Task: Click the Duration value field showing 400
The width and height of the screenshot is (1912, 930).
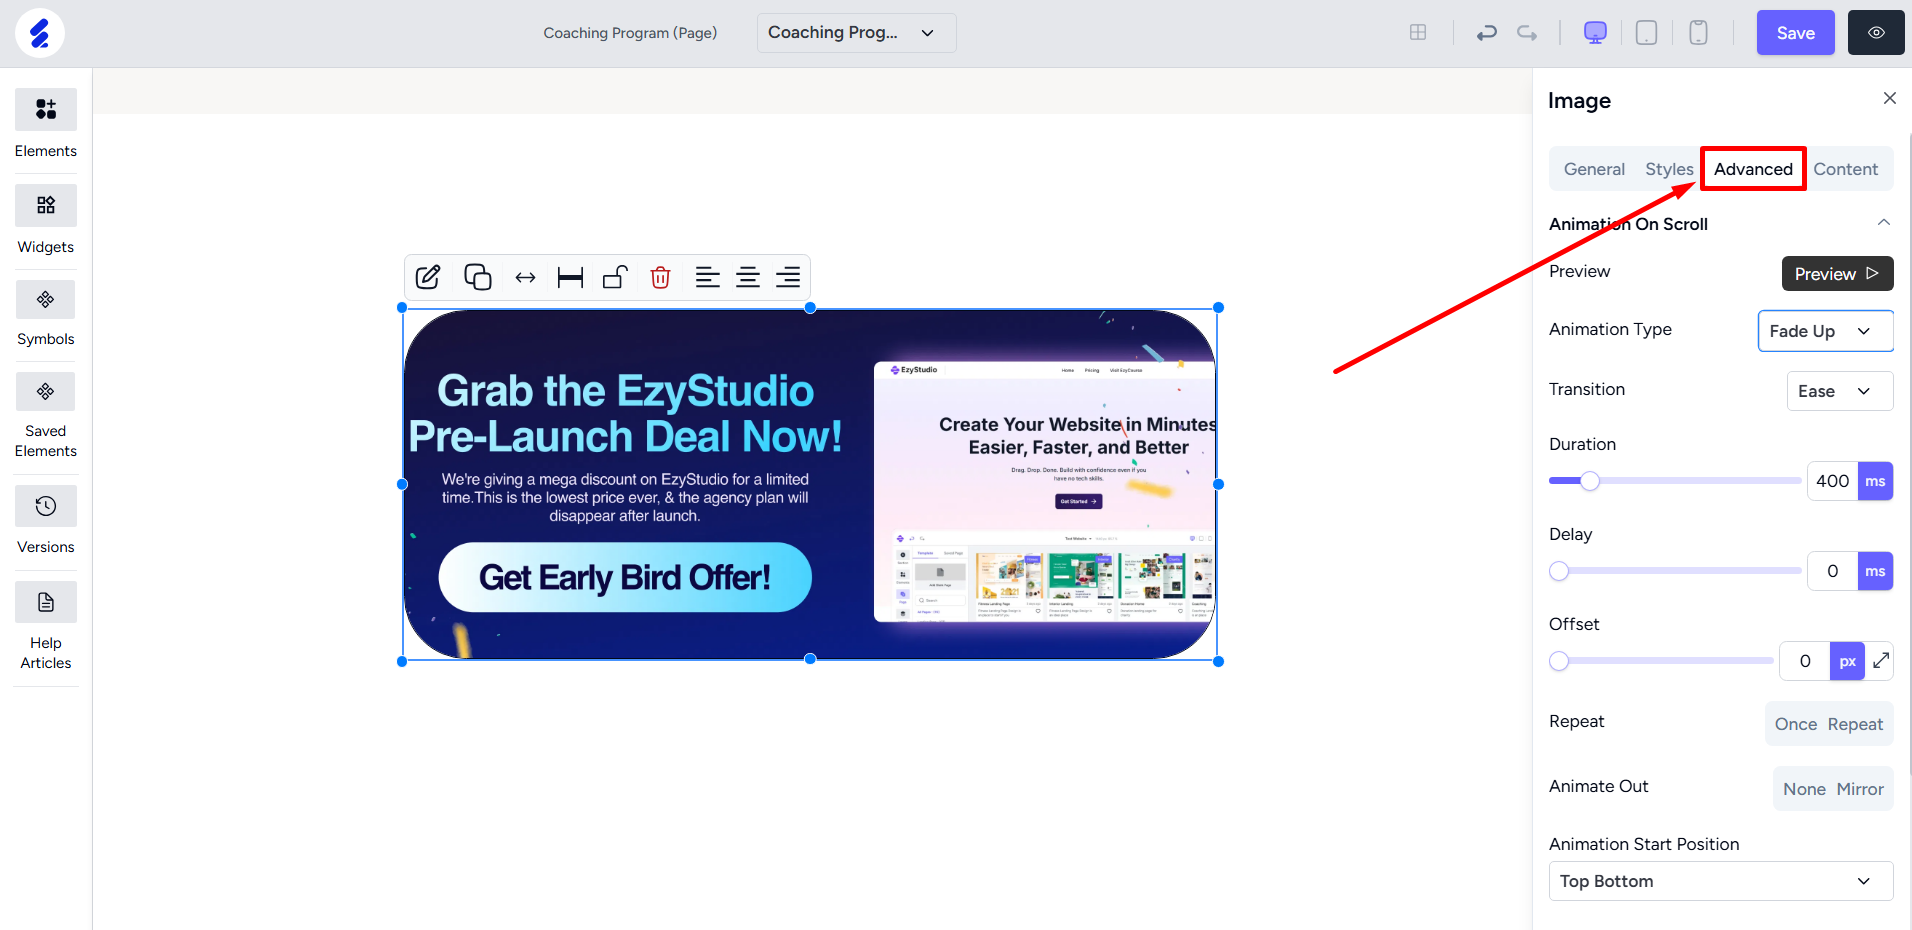Action: pos(1832,481)
